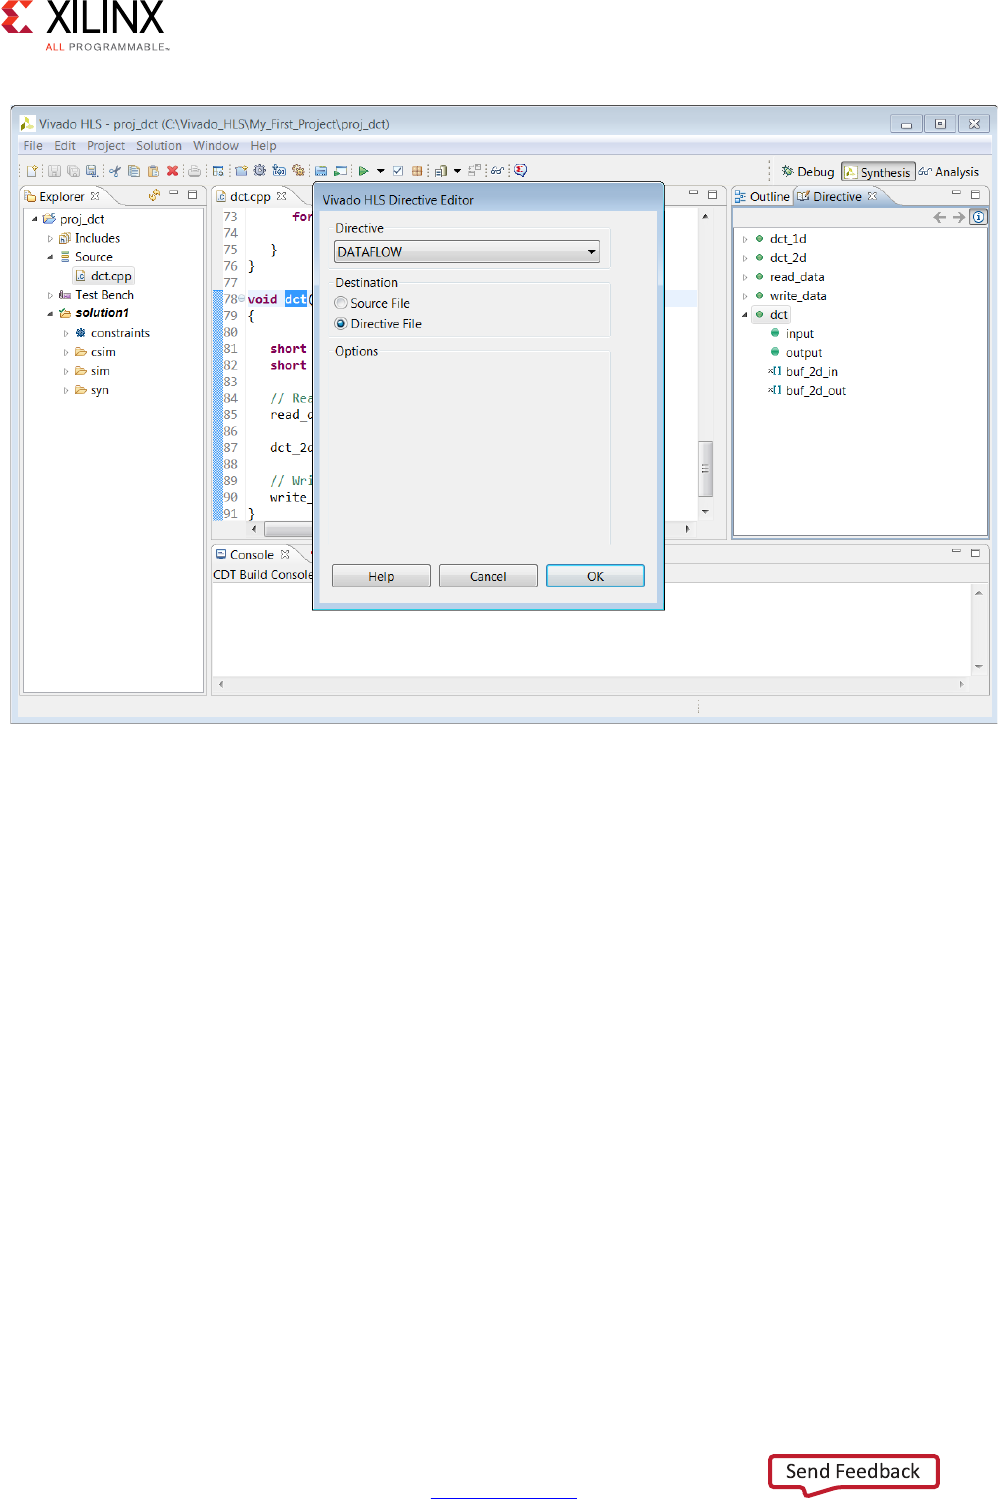Open the Directive DATAFLOW dropdown

tap(467, 252)
